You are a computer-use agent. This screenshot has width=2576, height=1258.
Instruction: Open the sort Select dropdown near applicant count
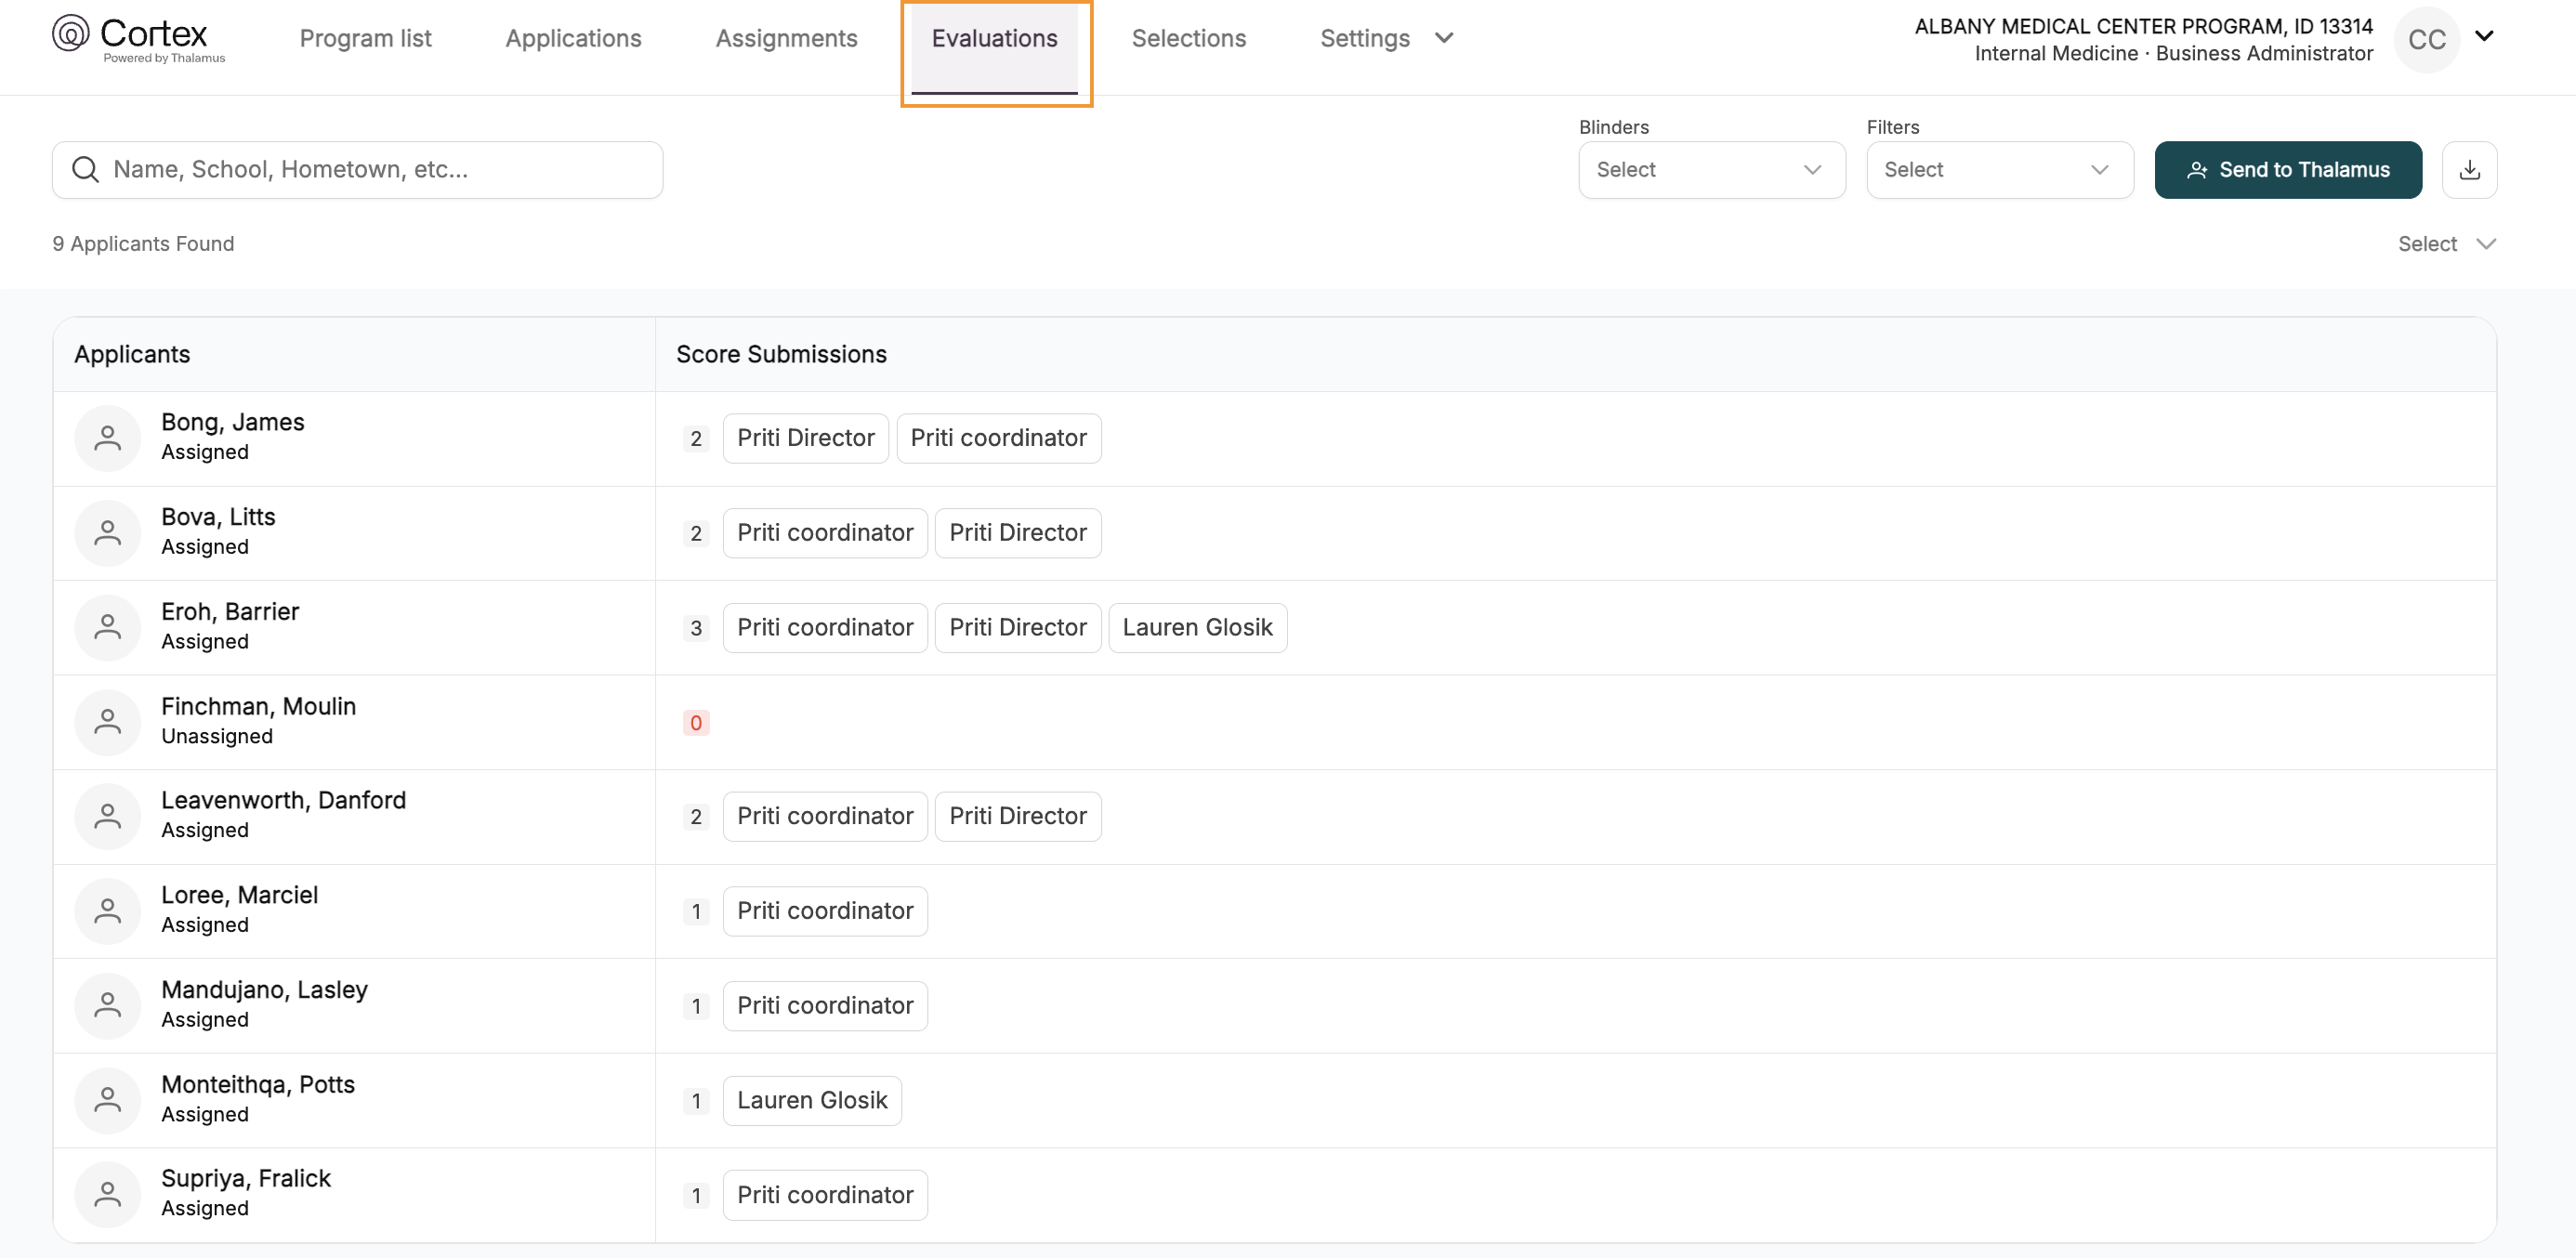click(x=2446, y=244)
